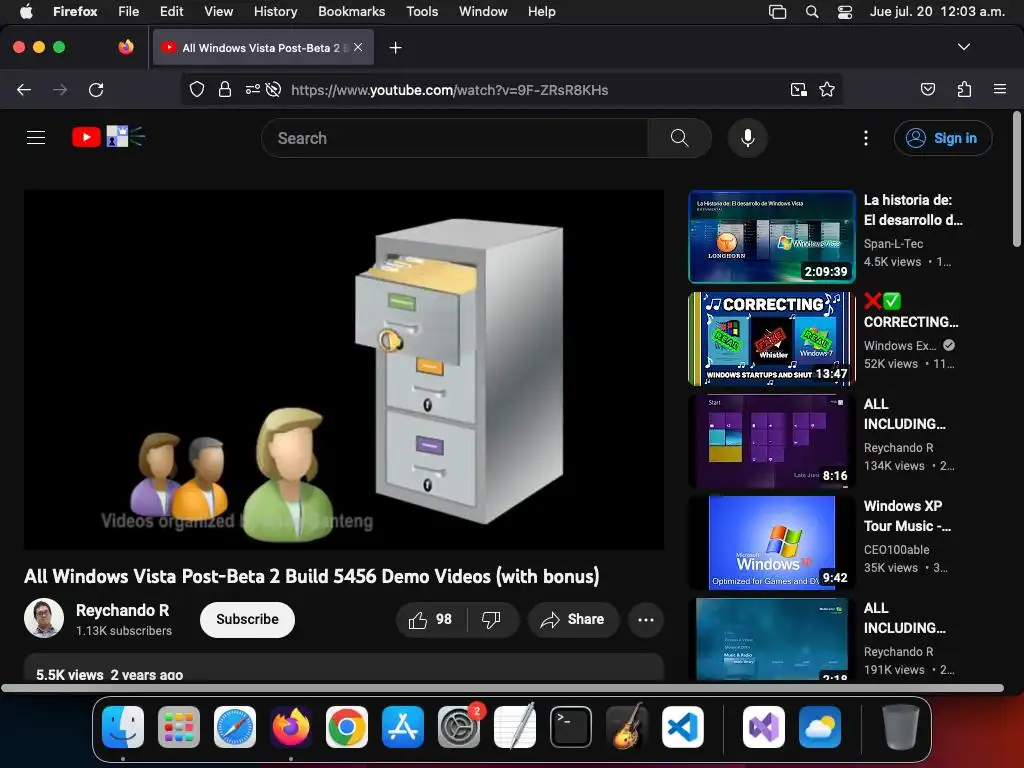Open site permissions icon in address bar
The image size is (1024, 768).
coord(253,89)
